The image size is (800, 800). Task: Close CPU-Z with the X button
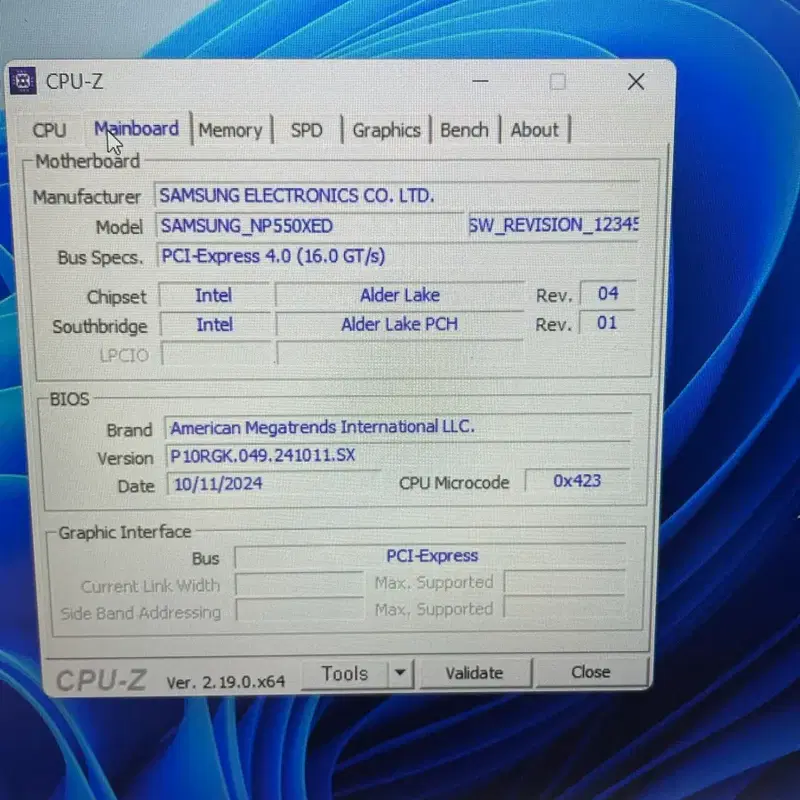pyautogui.click(x=636, y=82)
